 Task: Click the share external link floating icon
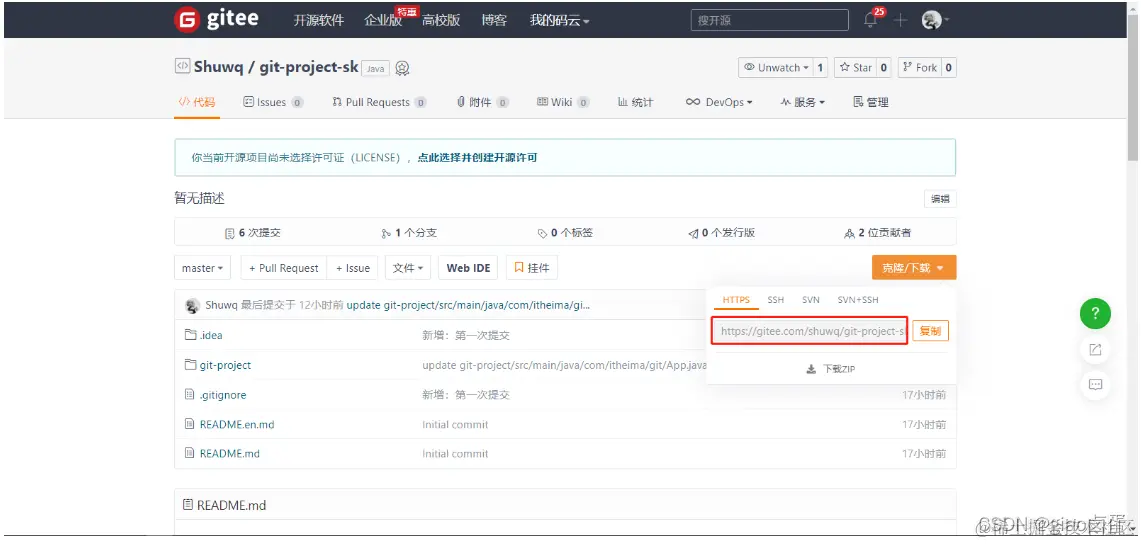(1095, 350)
